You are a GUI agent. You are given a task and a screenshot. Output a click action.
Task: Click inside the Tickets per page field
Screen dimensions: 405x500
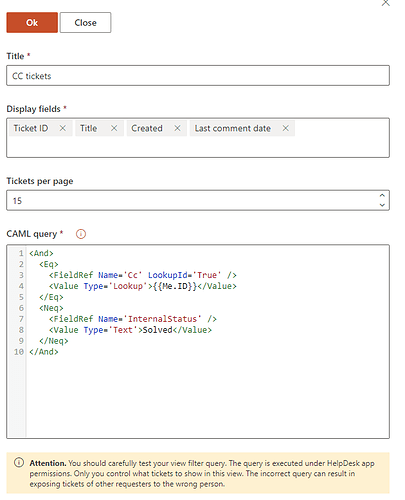click(192, 200)
